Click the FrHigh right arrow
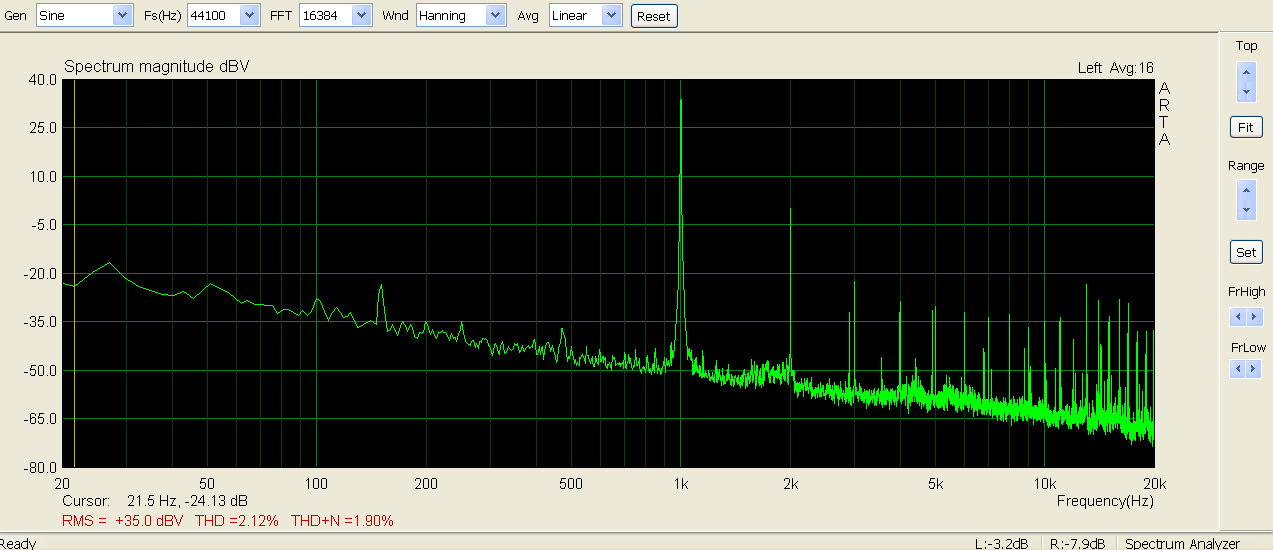This screenshot has height=550, width=1273. click(x=1254, y=317)
